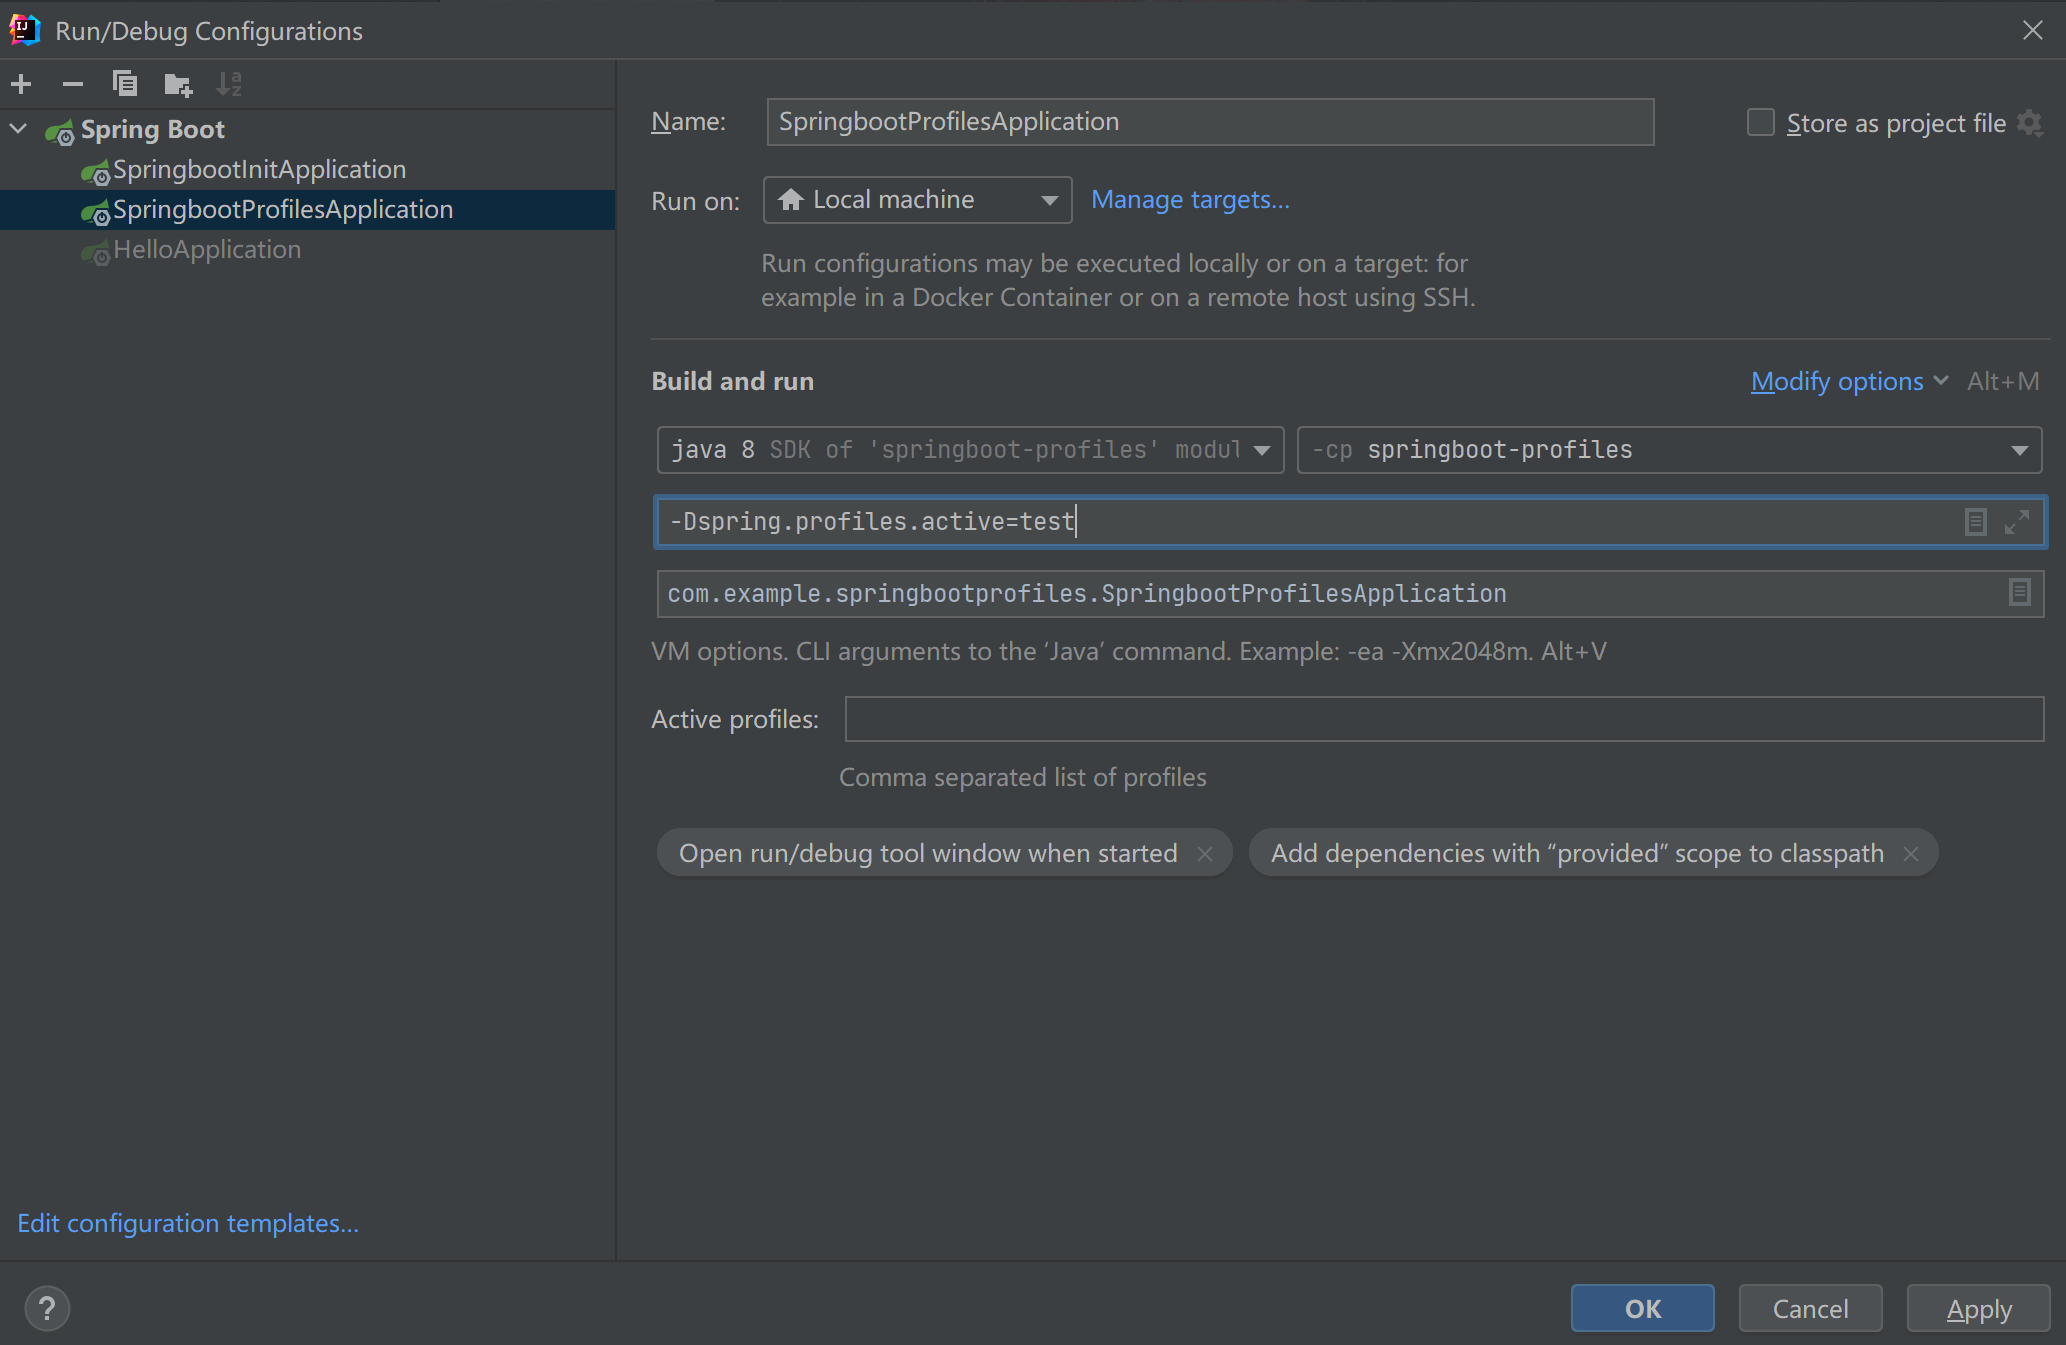Viewport: 2066px width, 1345px height.
Task: Collapse the Spring Boot tree node
Action: click(x=18, y=129)
